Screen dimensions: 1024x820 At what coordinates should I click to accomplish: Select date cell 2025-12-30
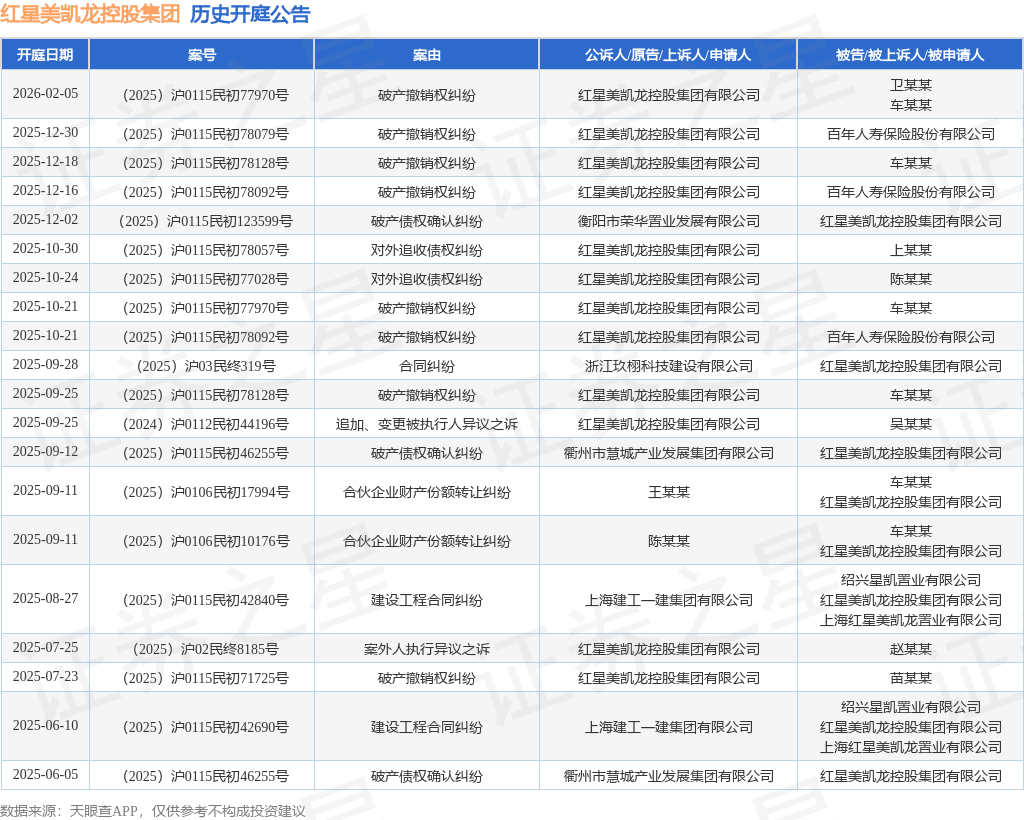[45, 133]
